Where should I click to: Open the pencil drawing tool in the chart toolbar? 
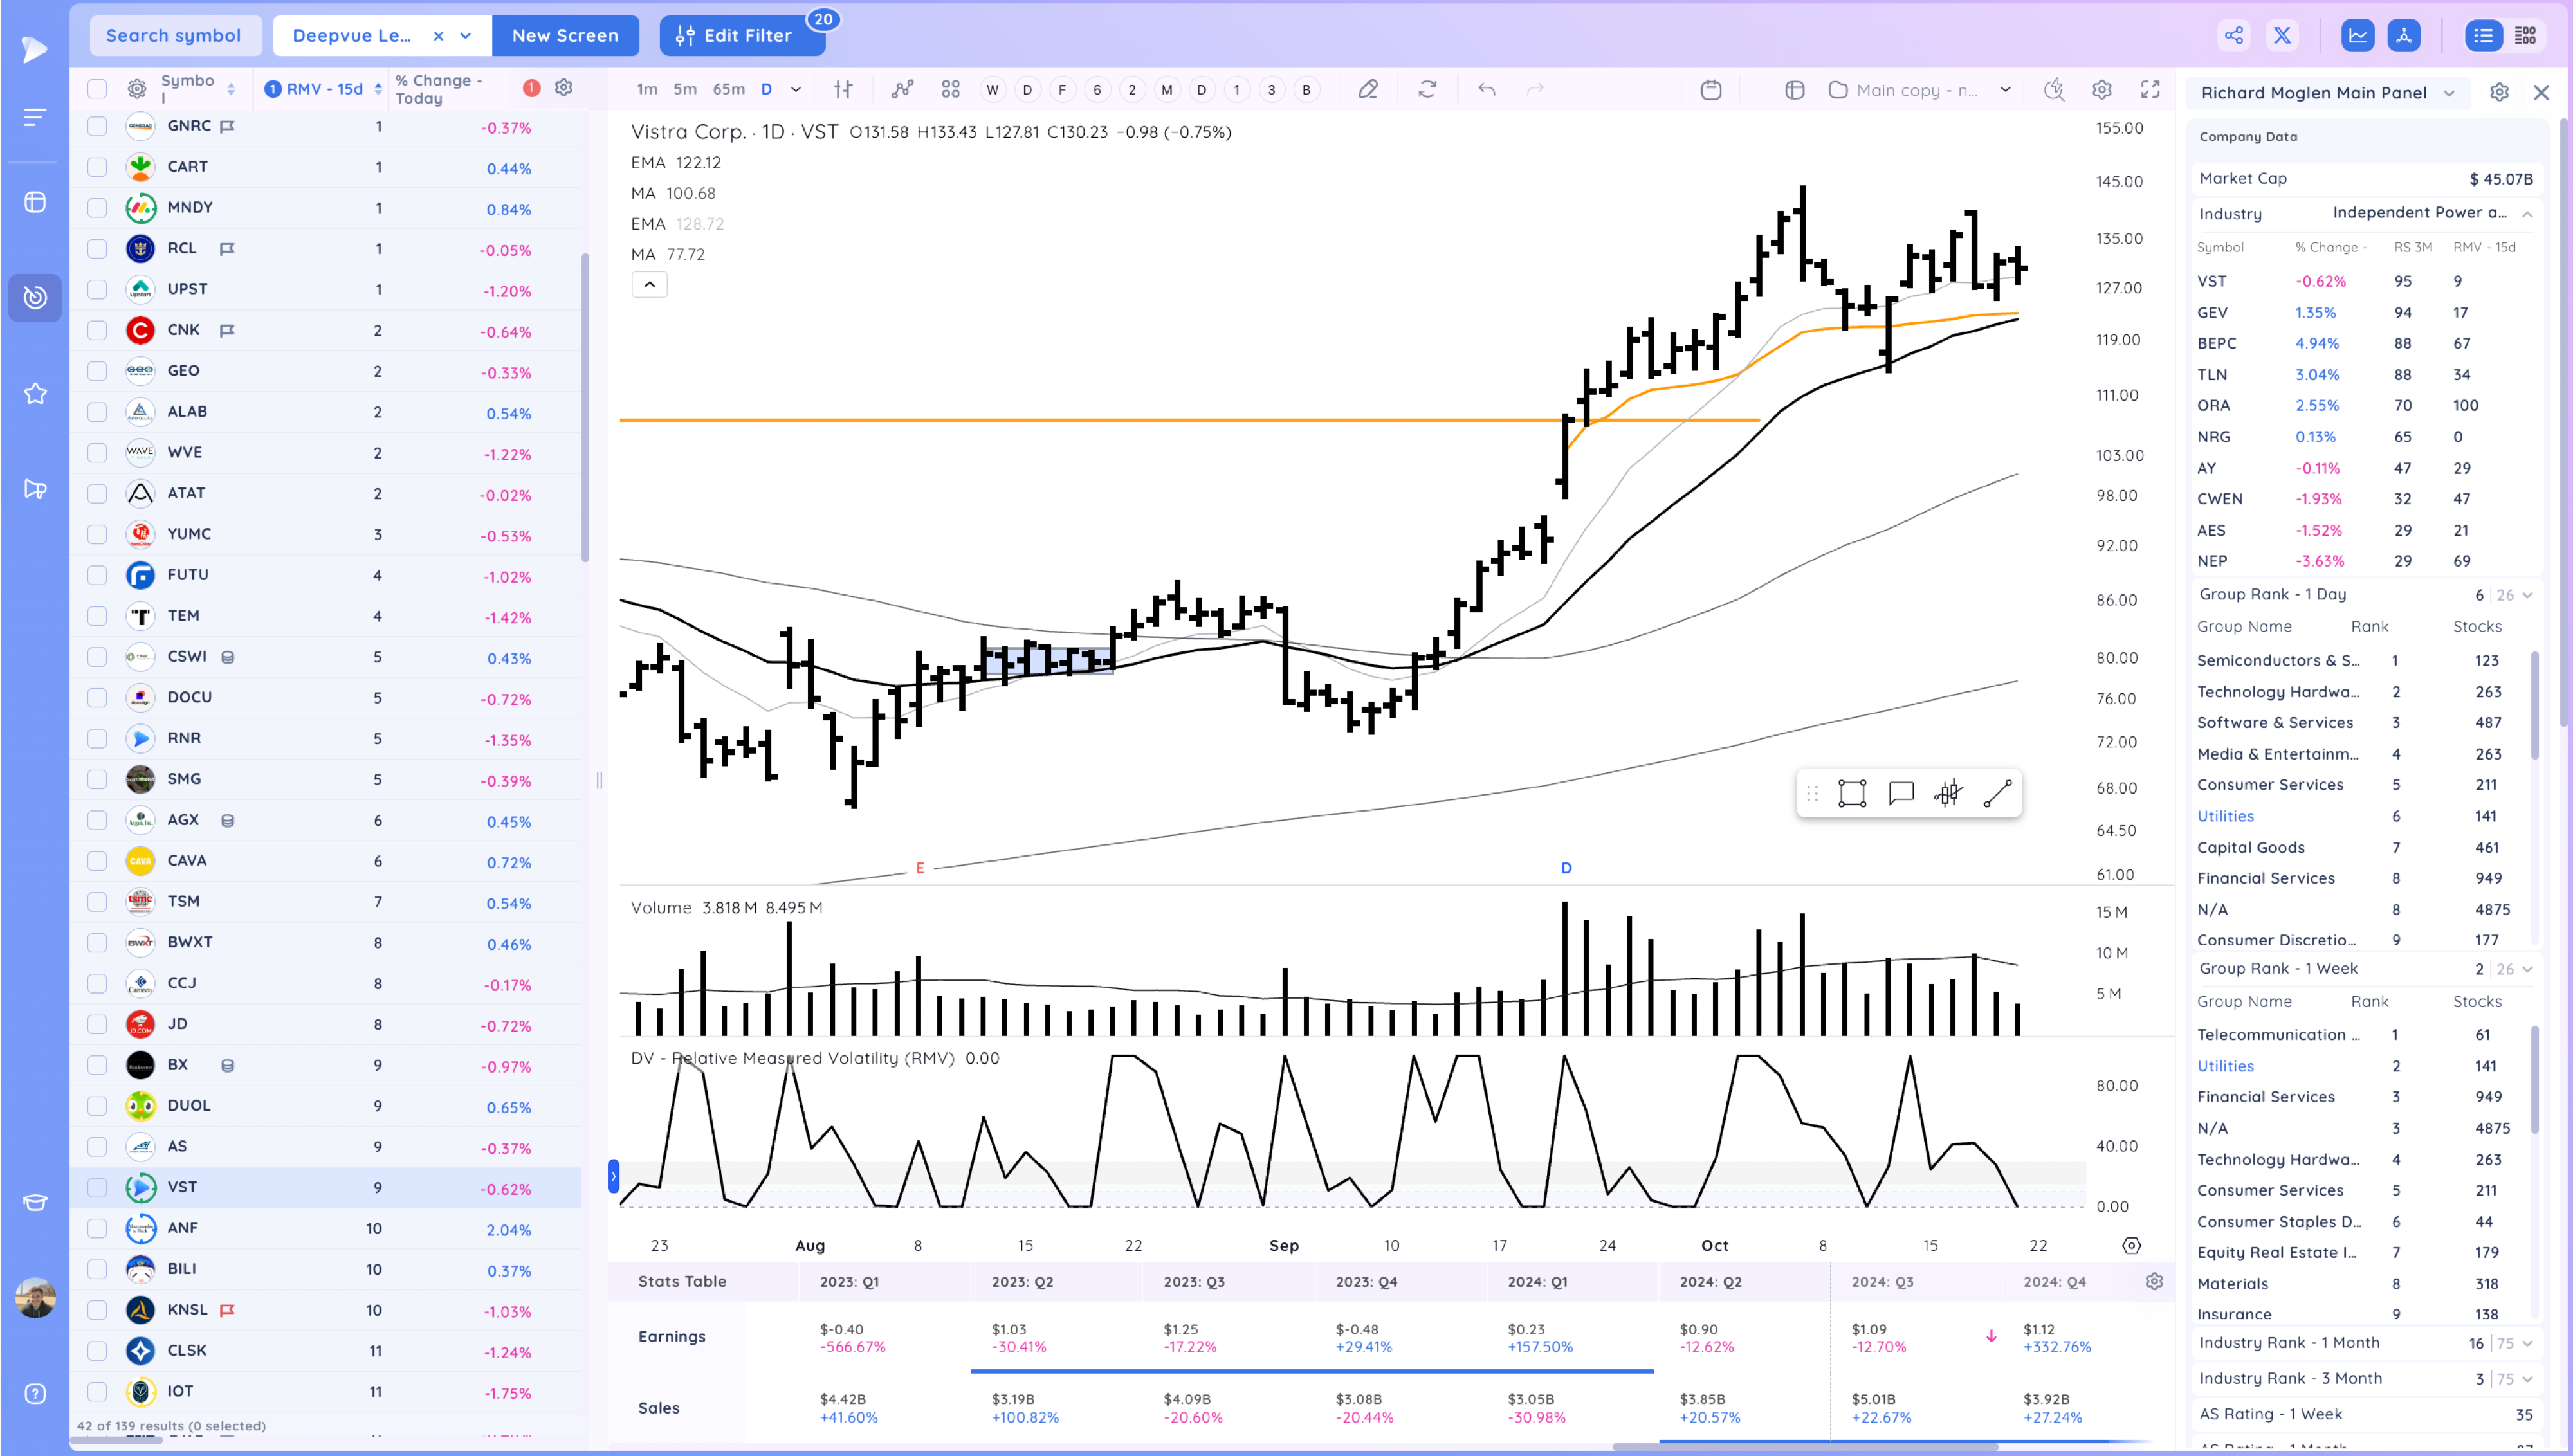(1367, 89)
